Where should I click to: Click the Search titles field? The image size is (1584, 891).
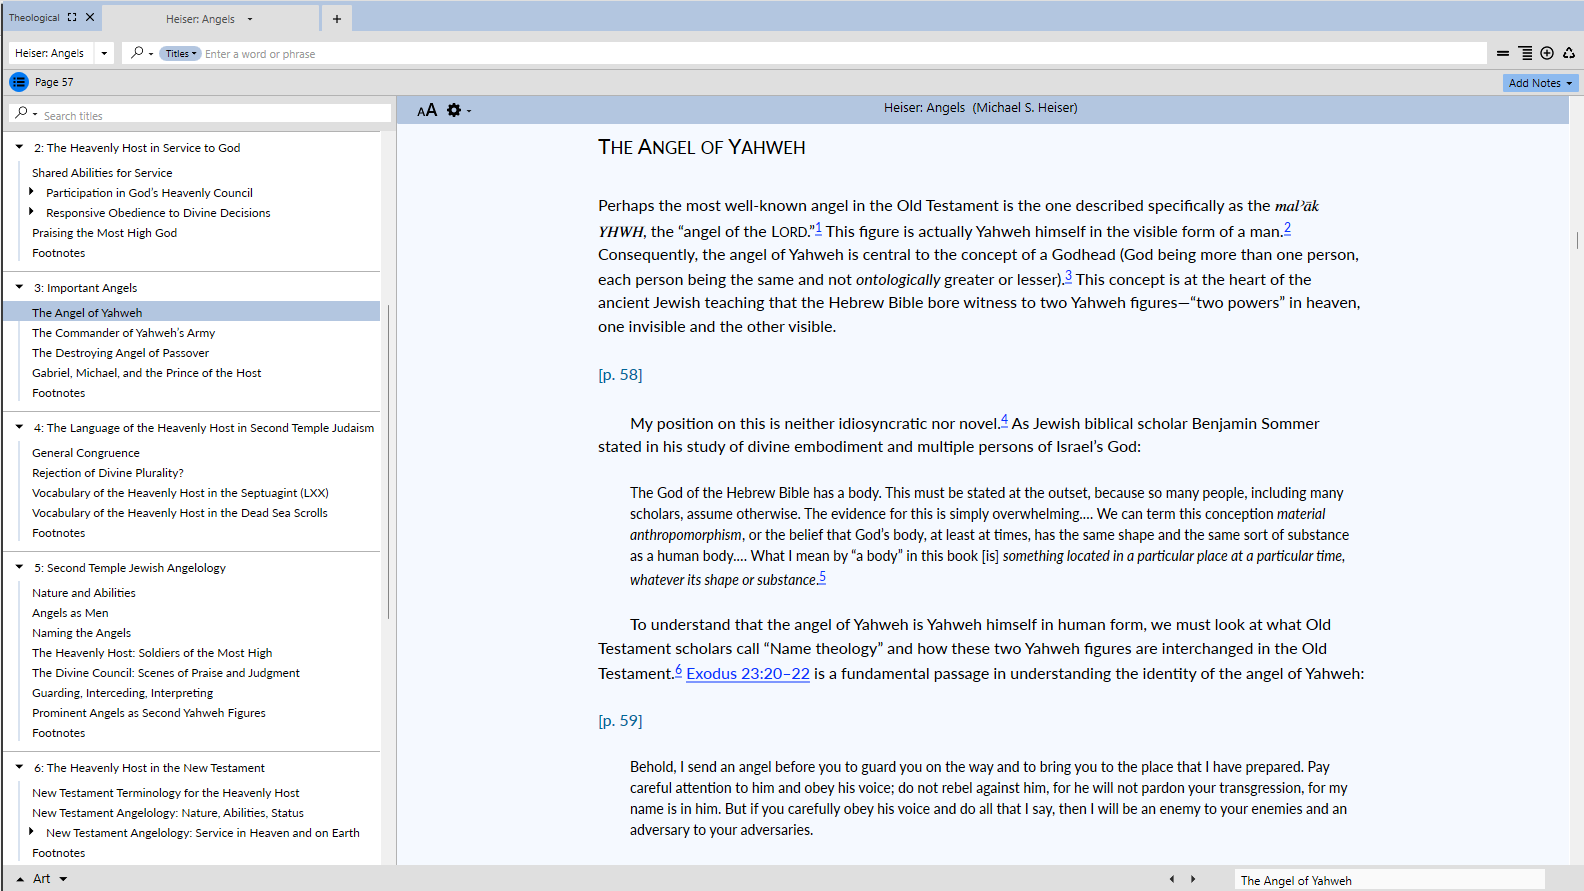(210, 115)
